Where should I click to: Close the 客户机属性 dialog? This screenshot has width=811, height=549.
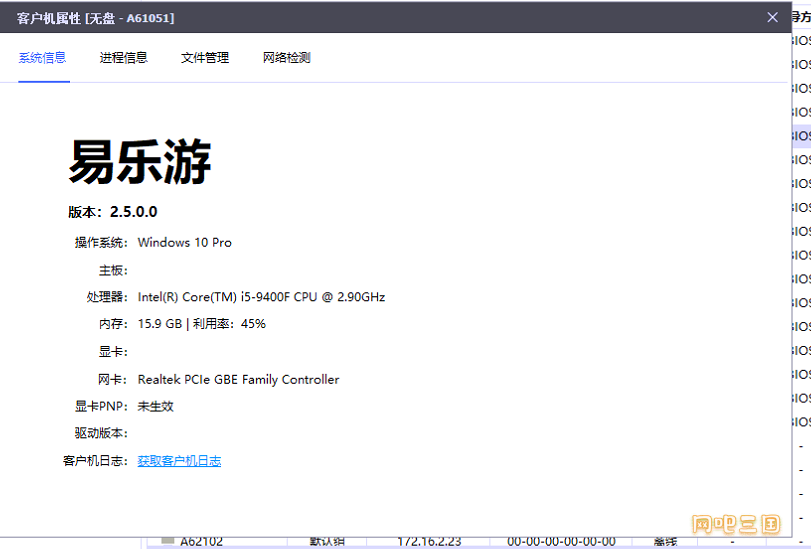pos(772,17)
